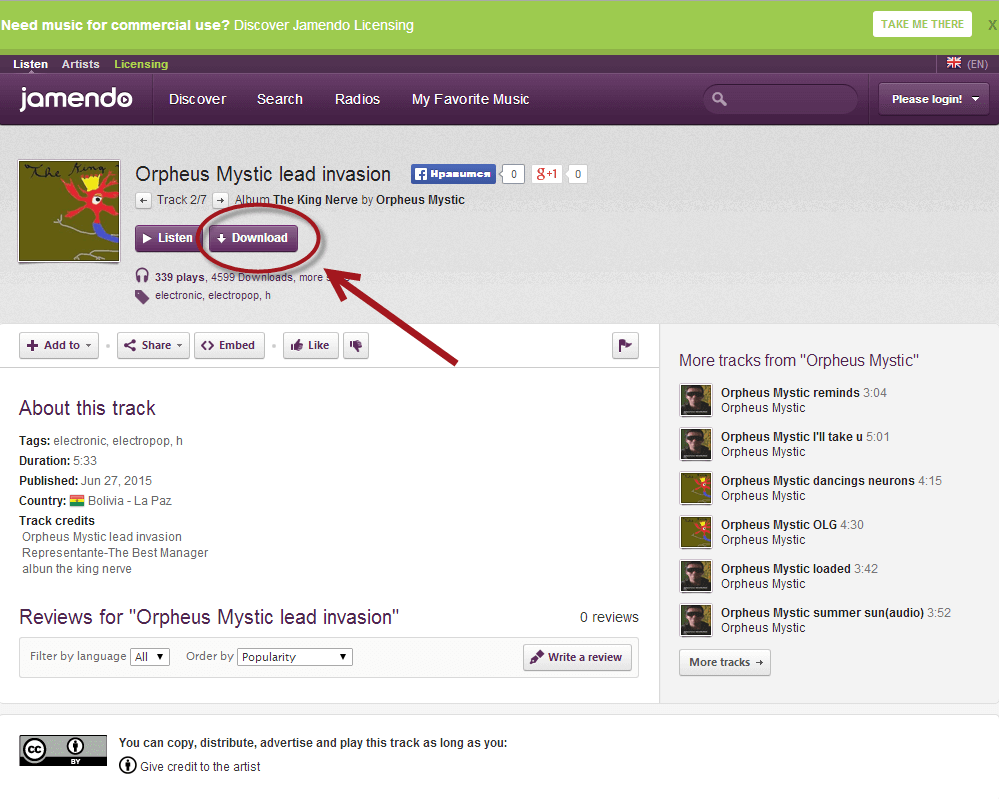
Task: Go to previous track with the left arrow
Action: tap(143, 200)
